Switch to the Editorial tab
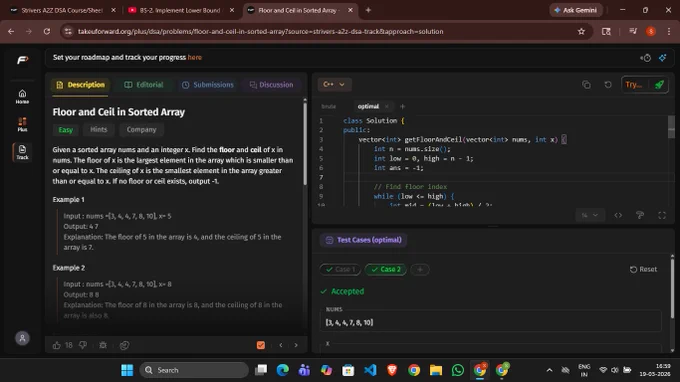 (x=144, y=85)
